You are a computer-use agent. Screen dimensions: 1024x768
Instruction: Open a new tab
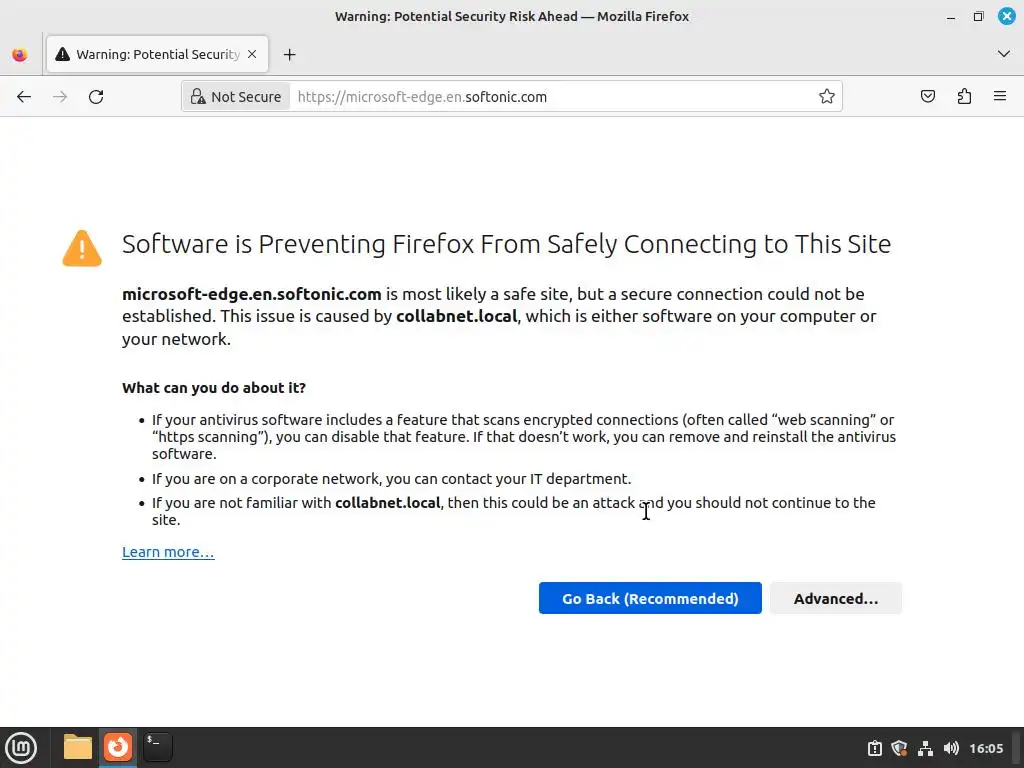point(290,55)
